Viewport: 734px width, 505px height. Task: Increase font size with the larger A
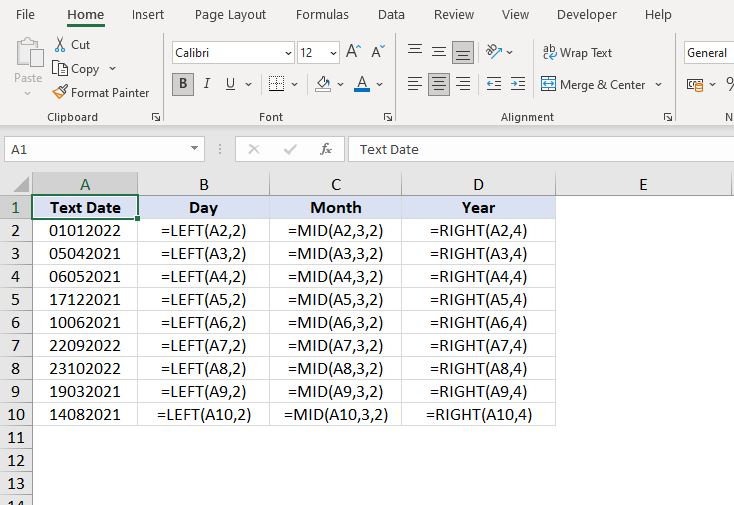click(x=353, y=51)
